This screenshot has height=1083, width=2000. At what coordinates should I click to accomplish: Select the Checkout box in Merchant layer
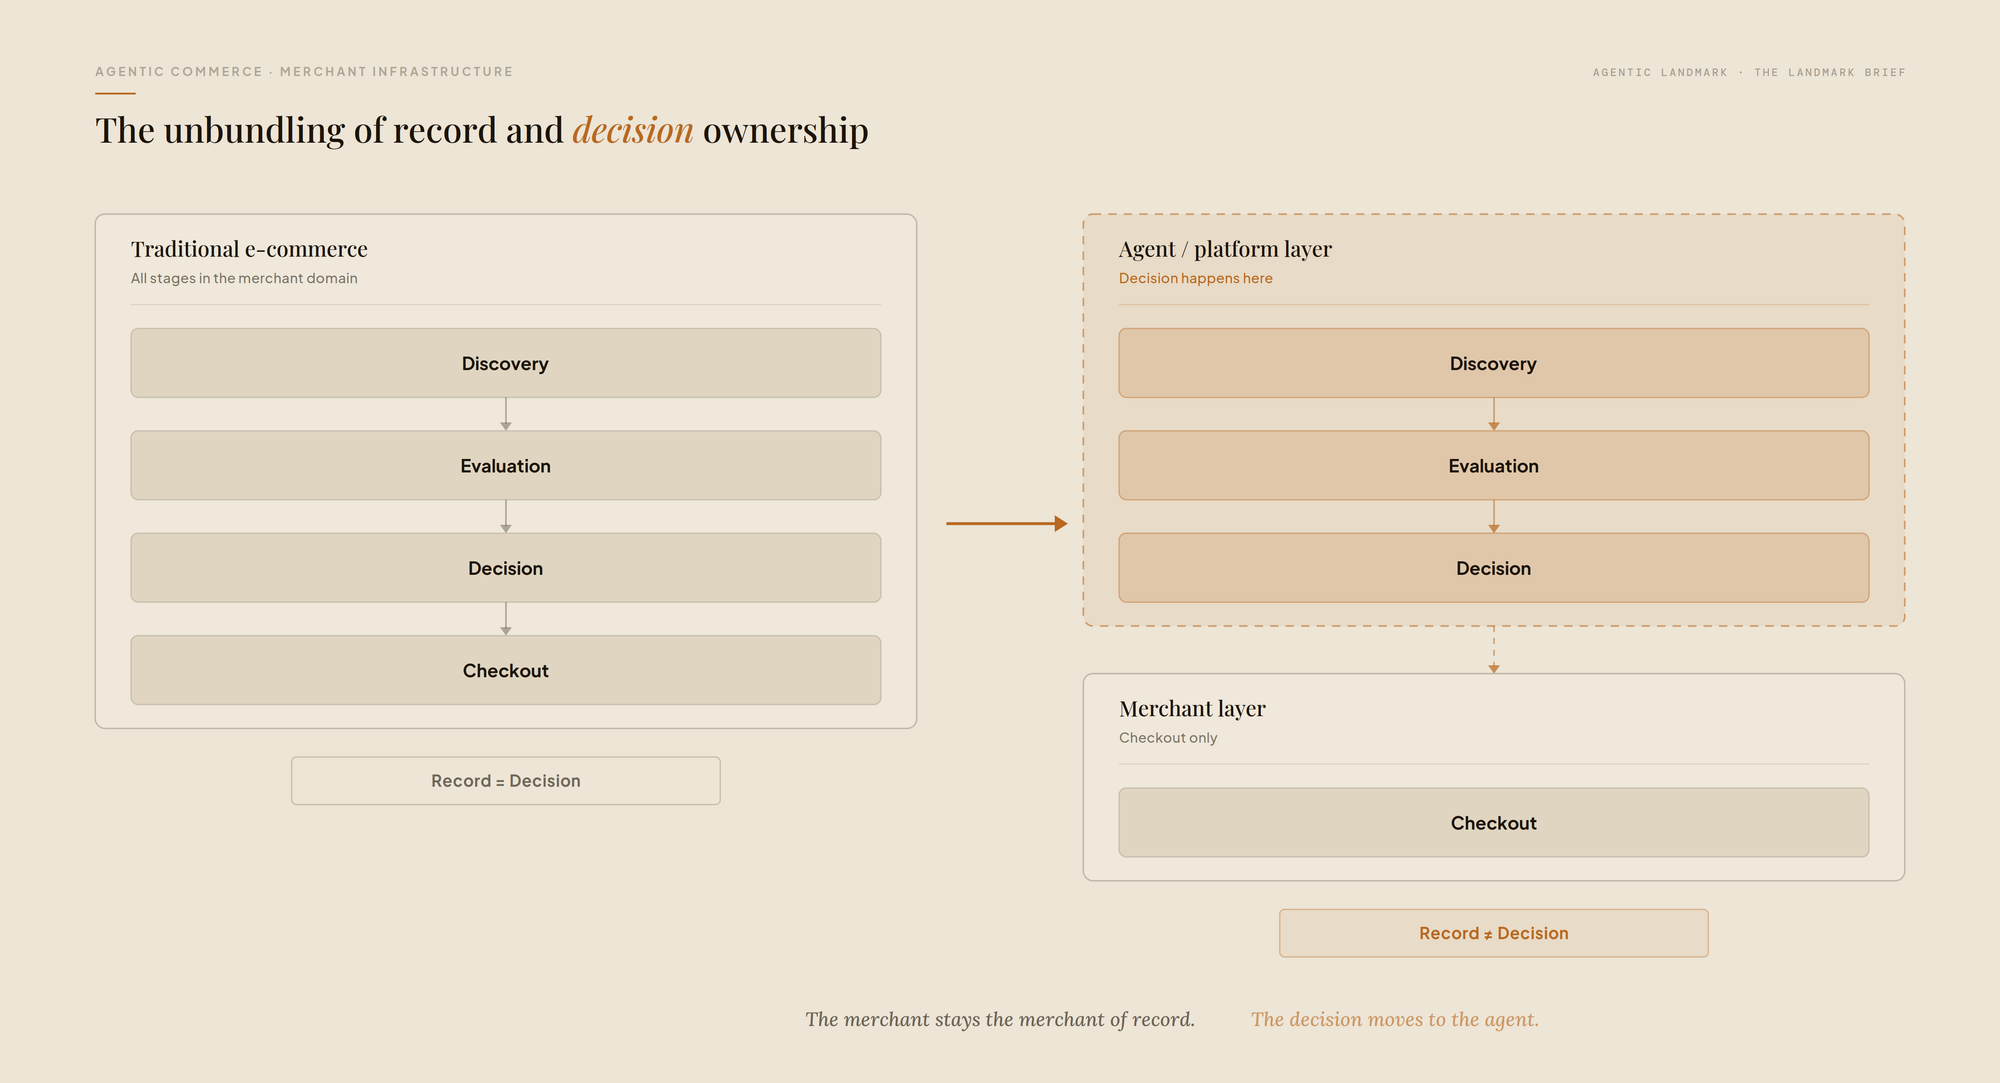[x=1493, y=822]
